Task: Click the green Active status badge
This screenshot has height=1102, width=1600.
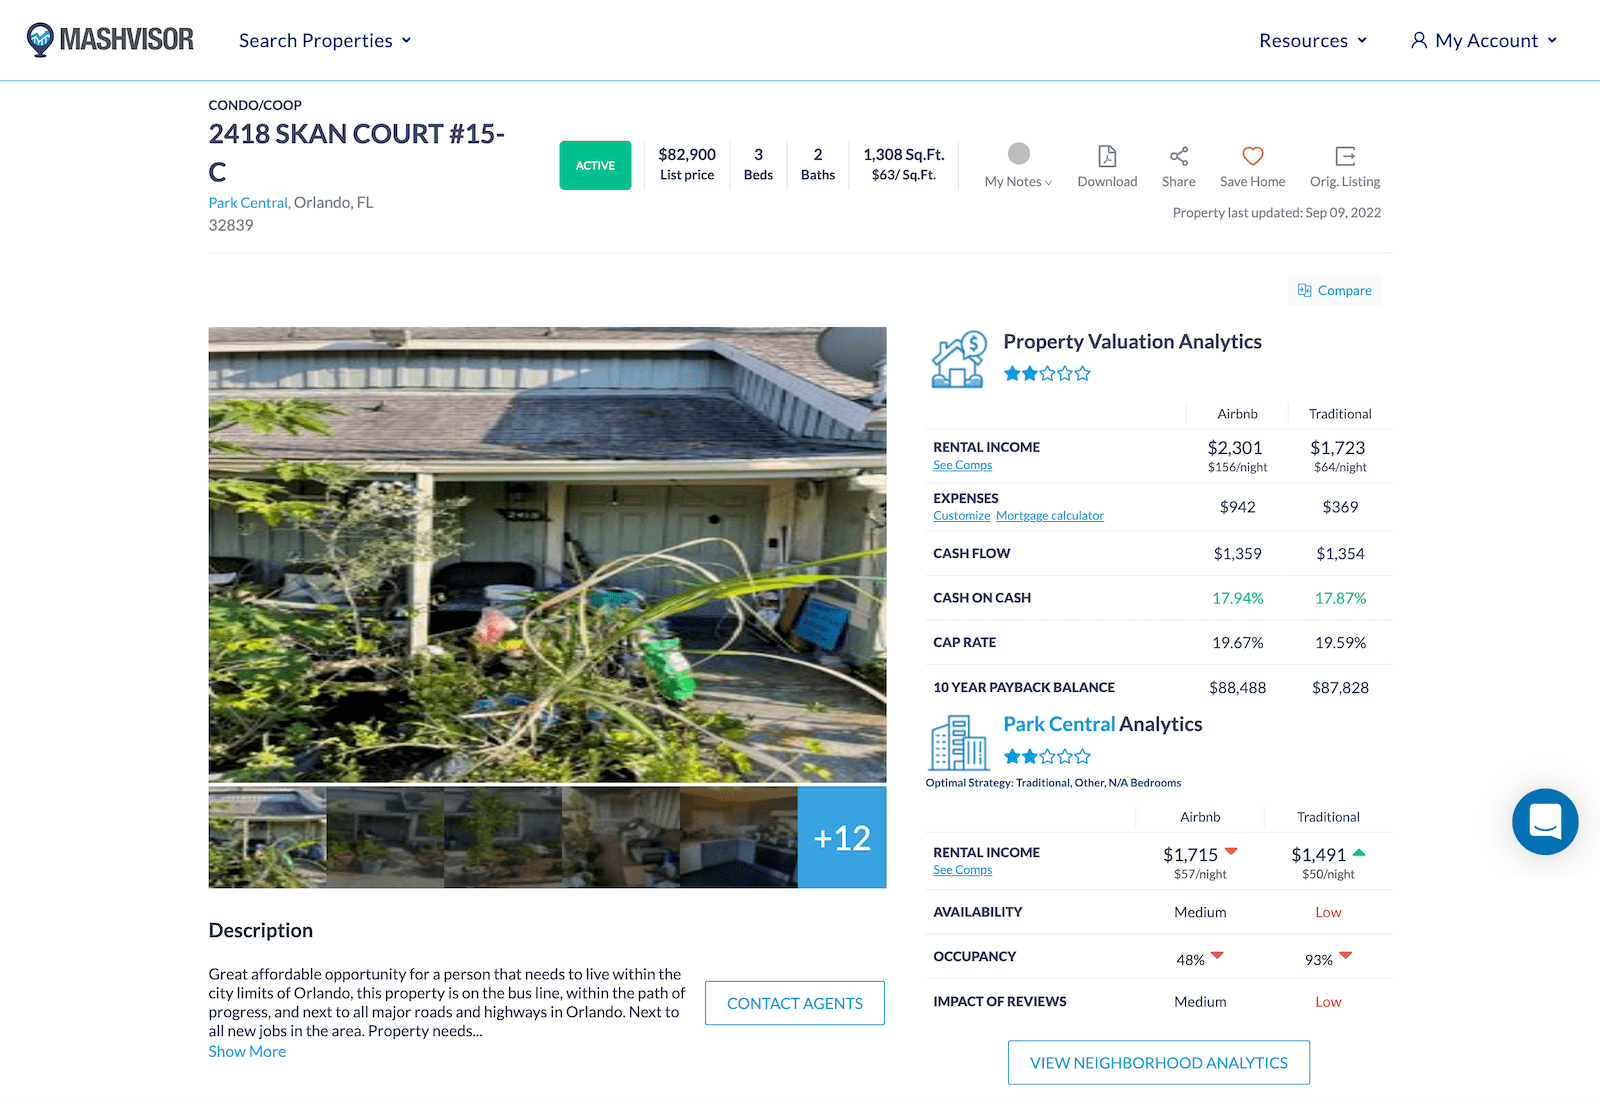Action: tap(595, 166)
